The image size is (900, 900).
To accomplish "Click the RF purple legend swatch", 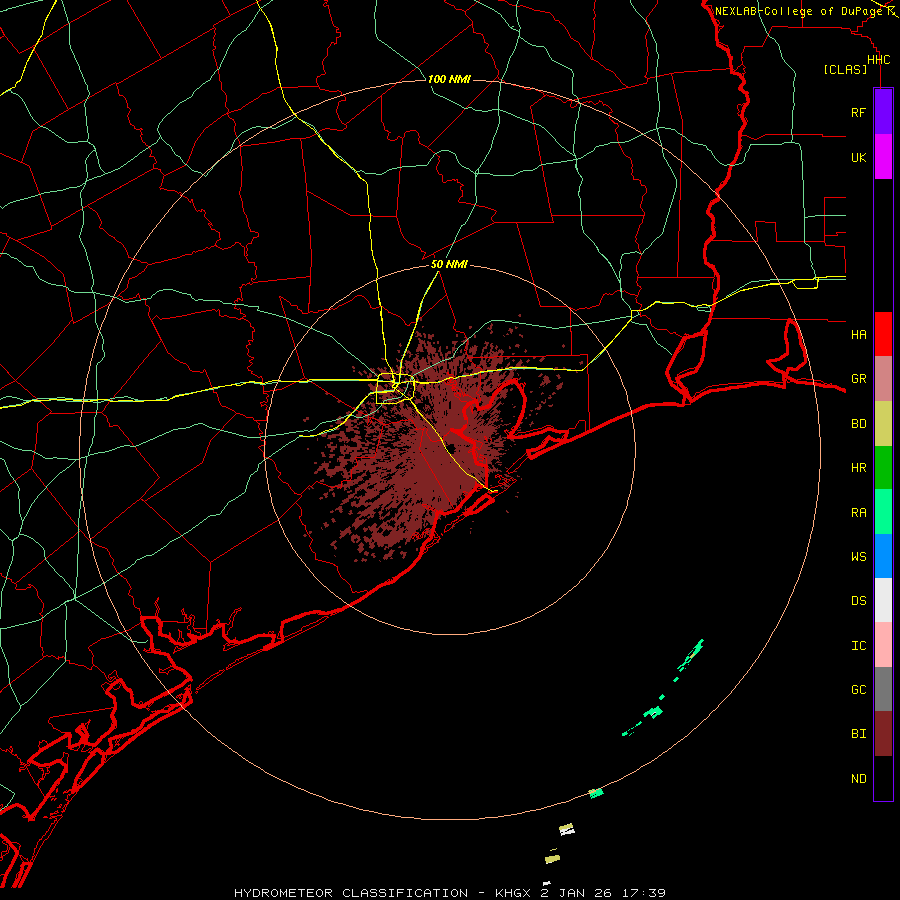I will (883, 112).
